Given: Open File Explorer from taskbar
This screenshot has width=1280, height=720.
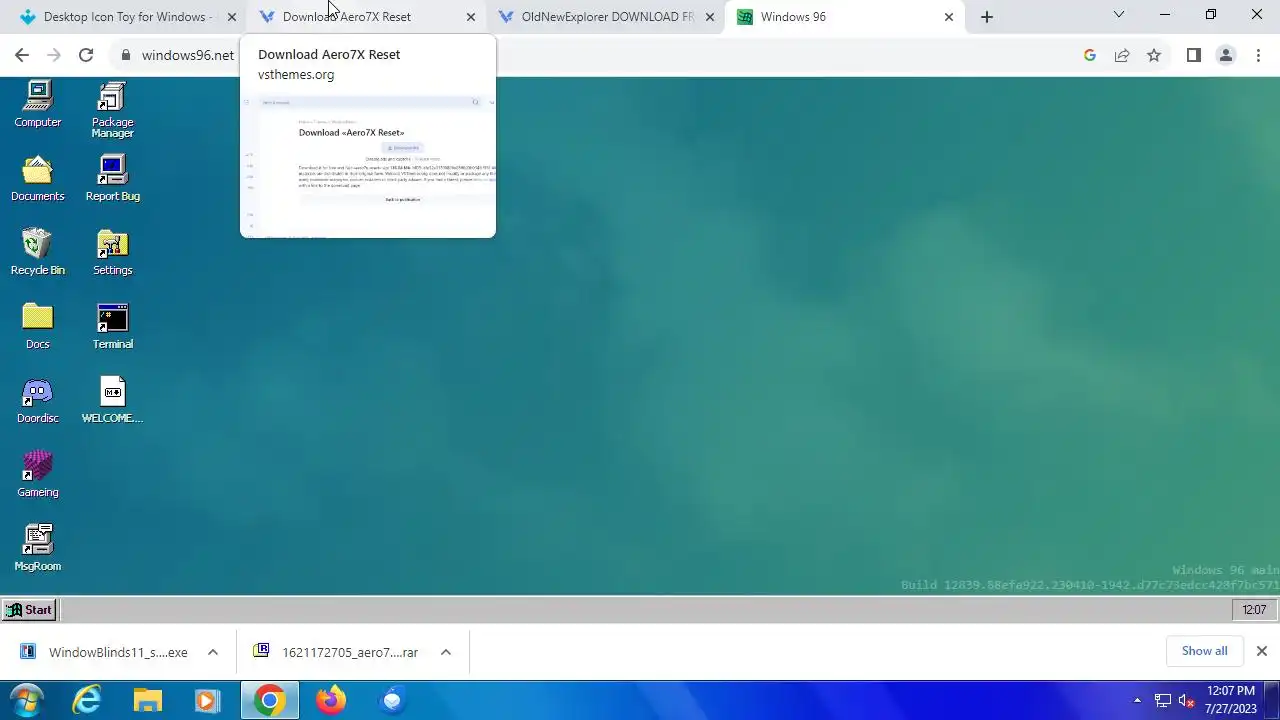Looking at the screenshot, I should point(148,700).
